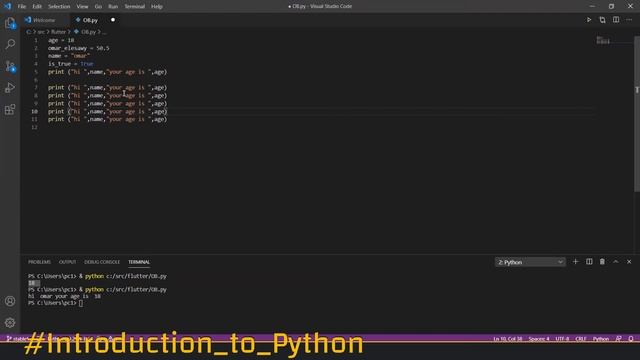The width and height of the screenshot is (640, 360).
Task: Click the code minimap preview
Action: pos(603,40)
